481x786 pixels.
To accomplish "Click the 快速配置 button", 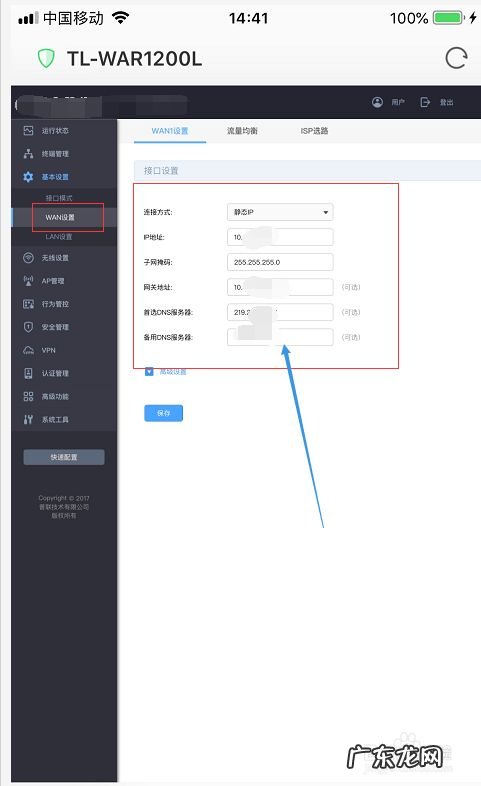I will (x=64, y=457).
